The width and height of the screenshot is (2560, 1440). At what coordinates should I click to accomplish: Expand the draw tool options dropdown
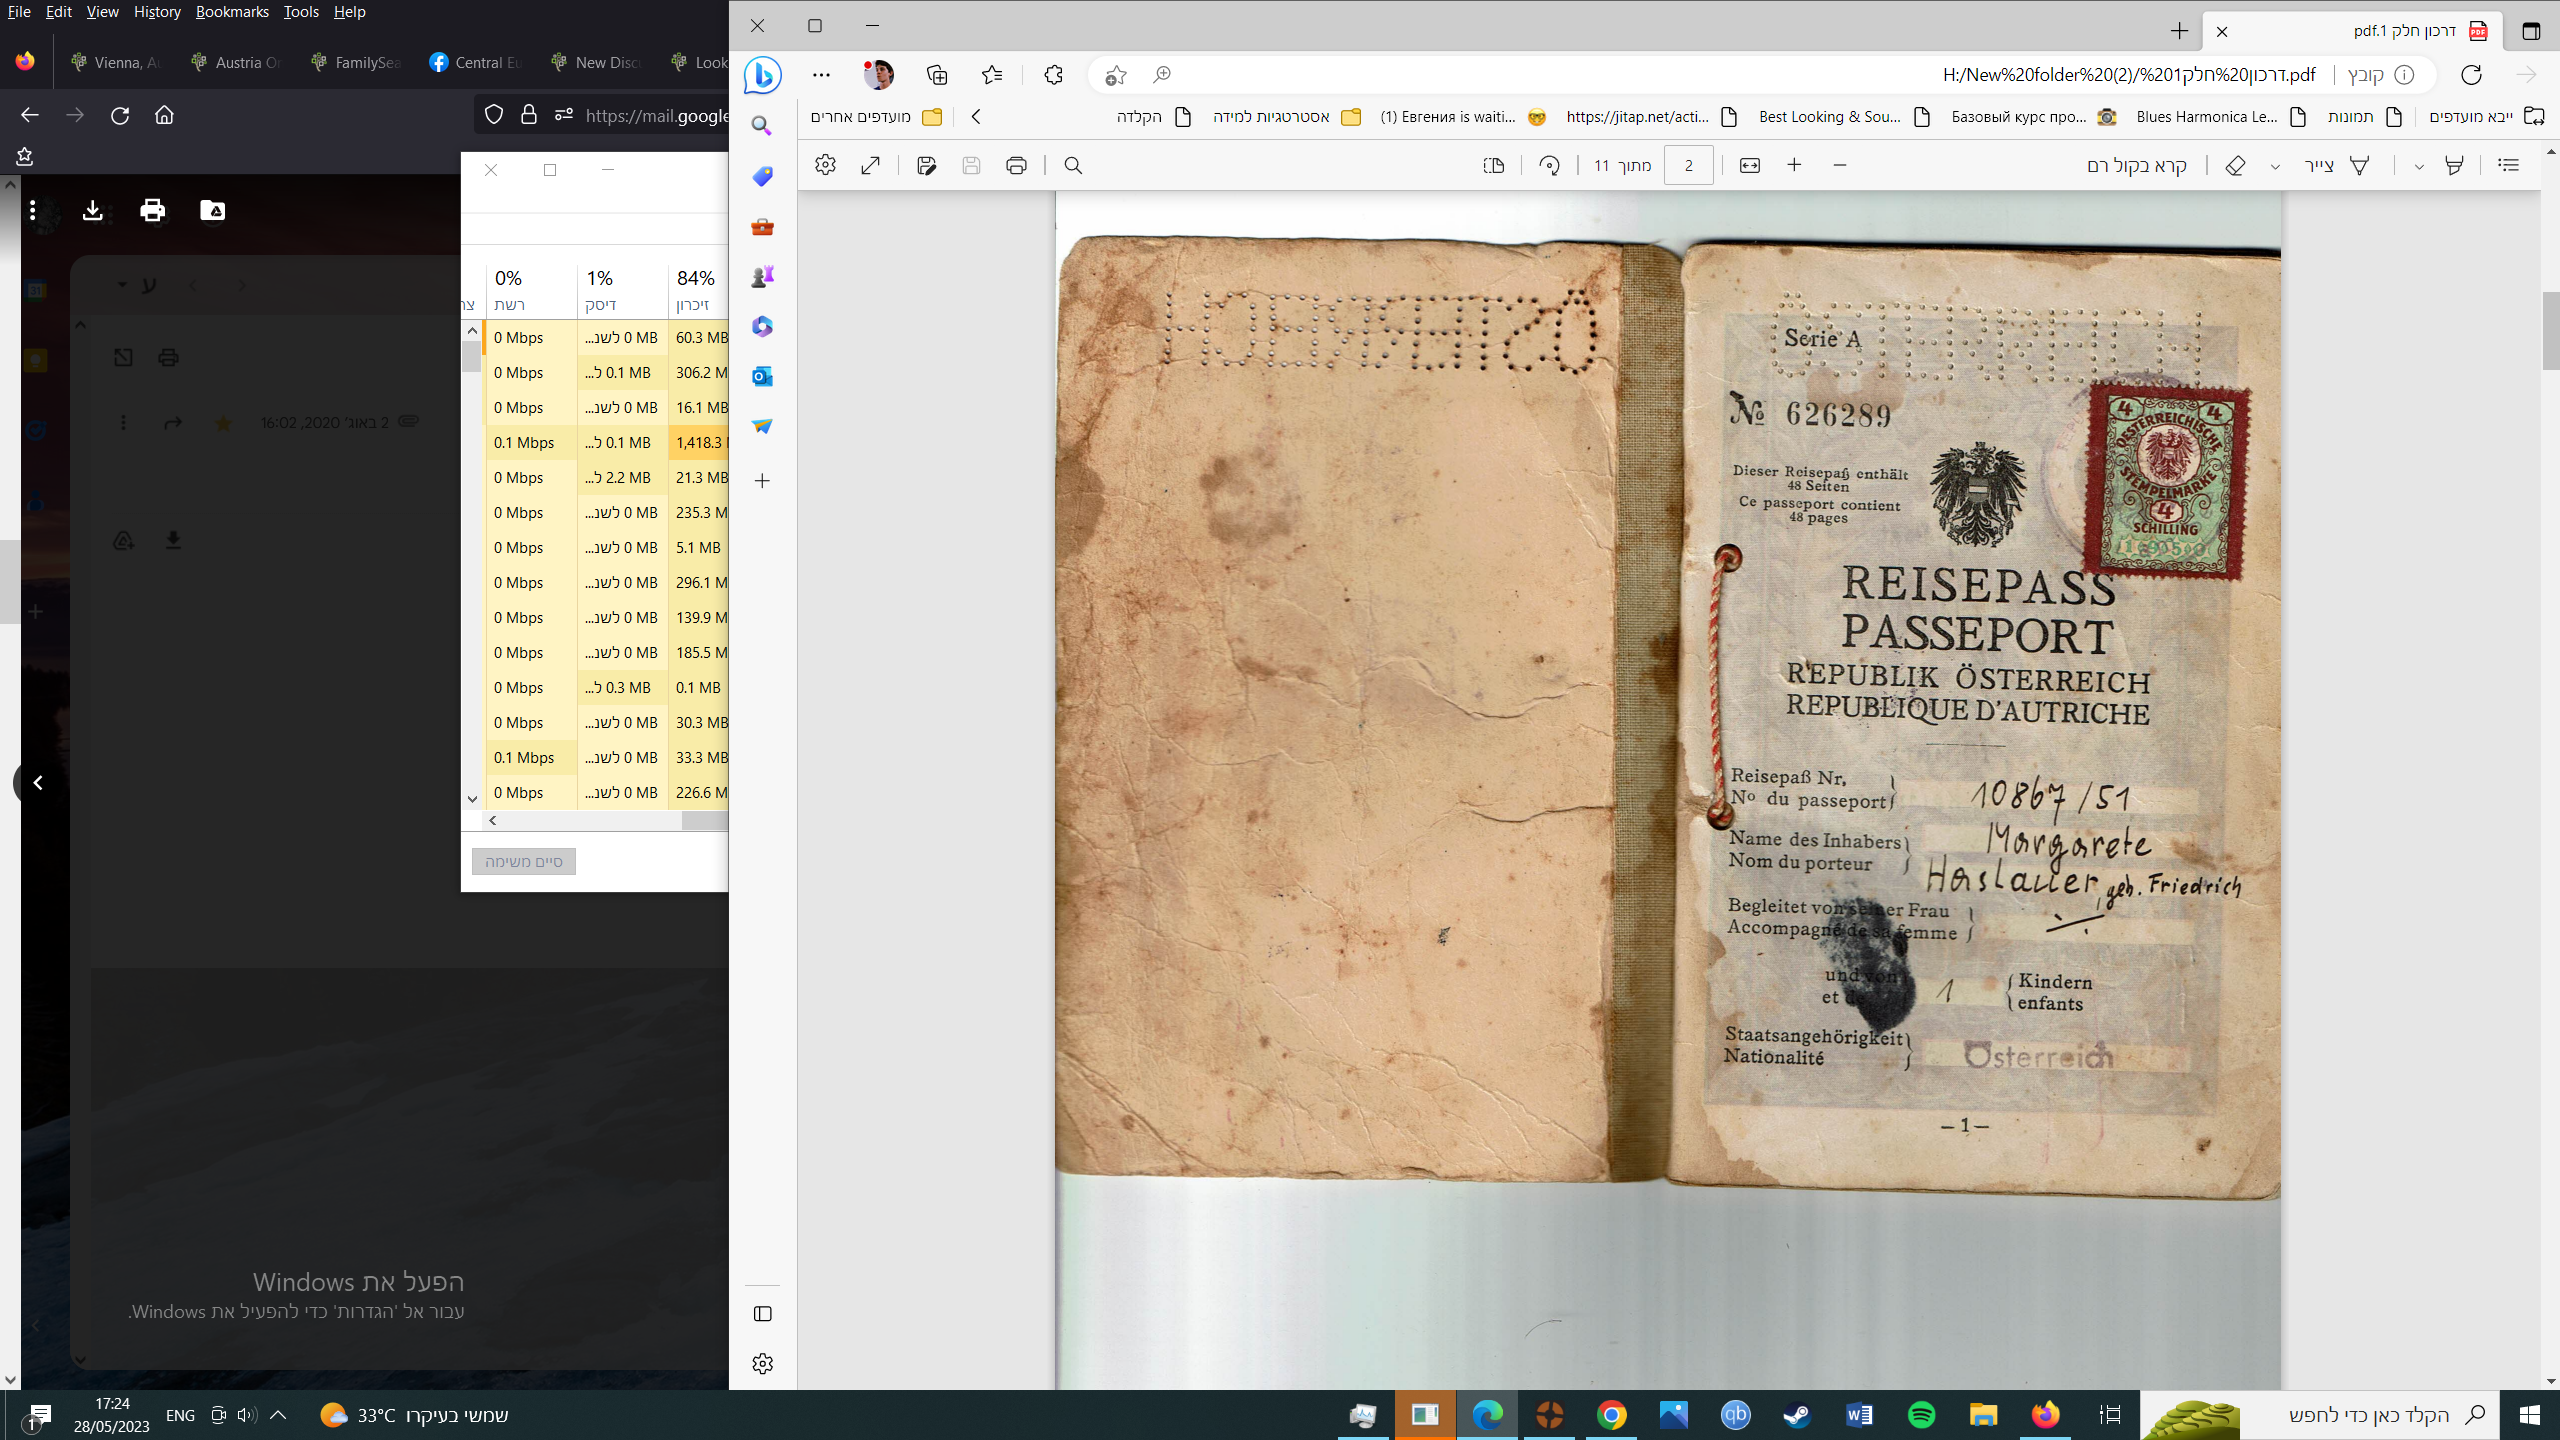pos(2275,167)
